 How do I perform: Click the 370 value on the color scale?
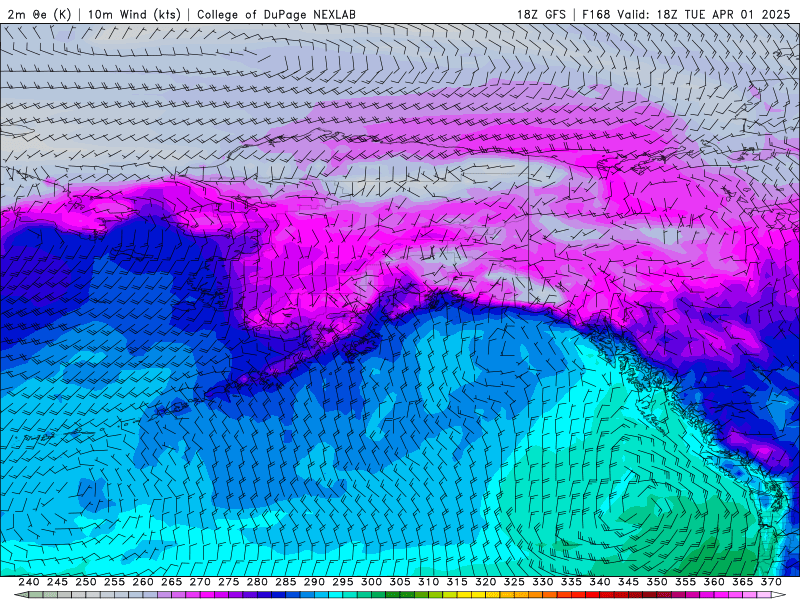tap(771, 582)
